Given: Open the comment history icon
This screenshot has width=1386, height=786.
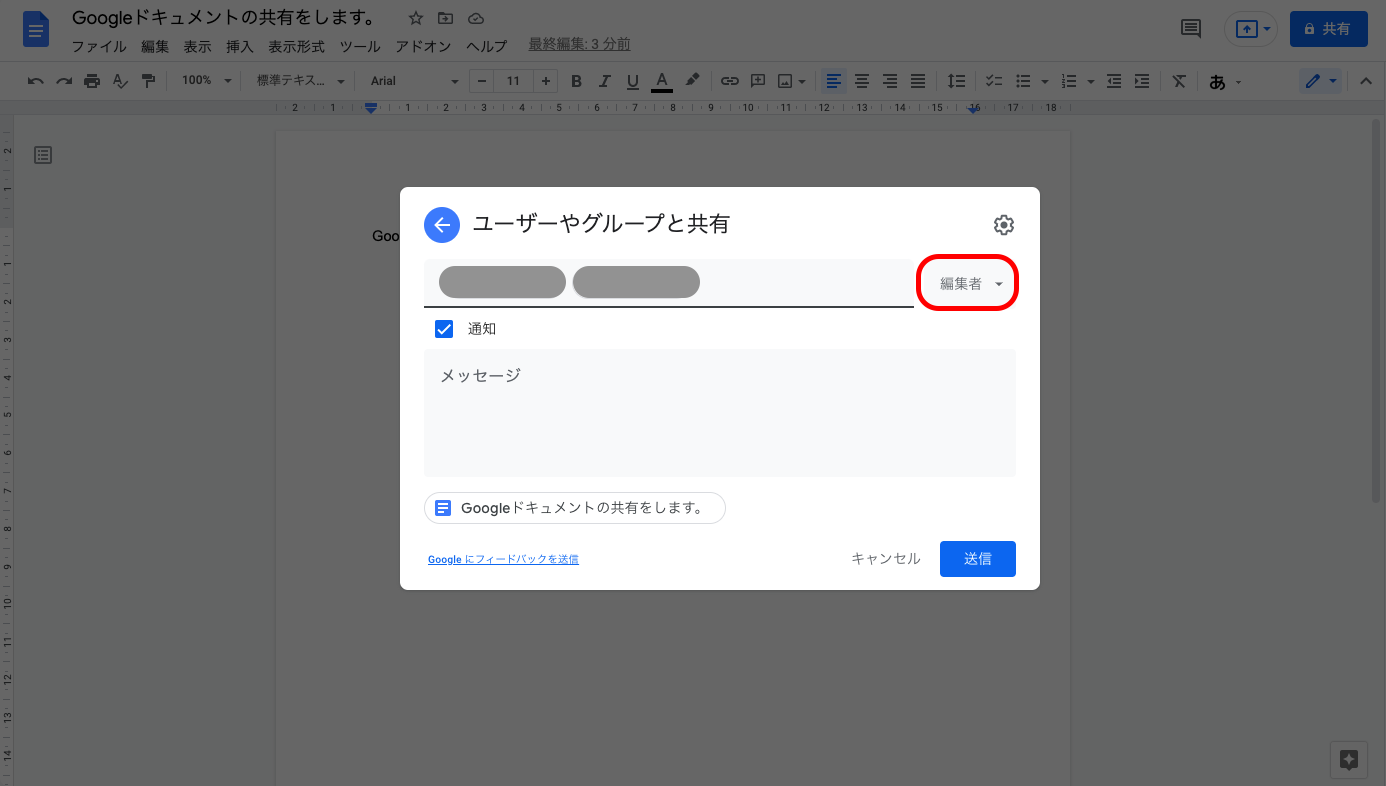Looking at the screenshot, I should 1191,29.
